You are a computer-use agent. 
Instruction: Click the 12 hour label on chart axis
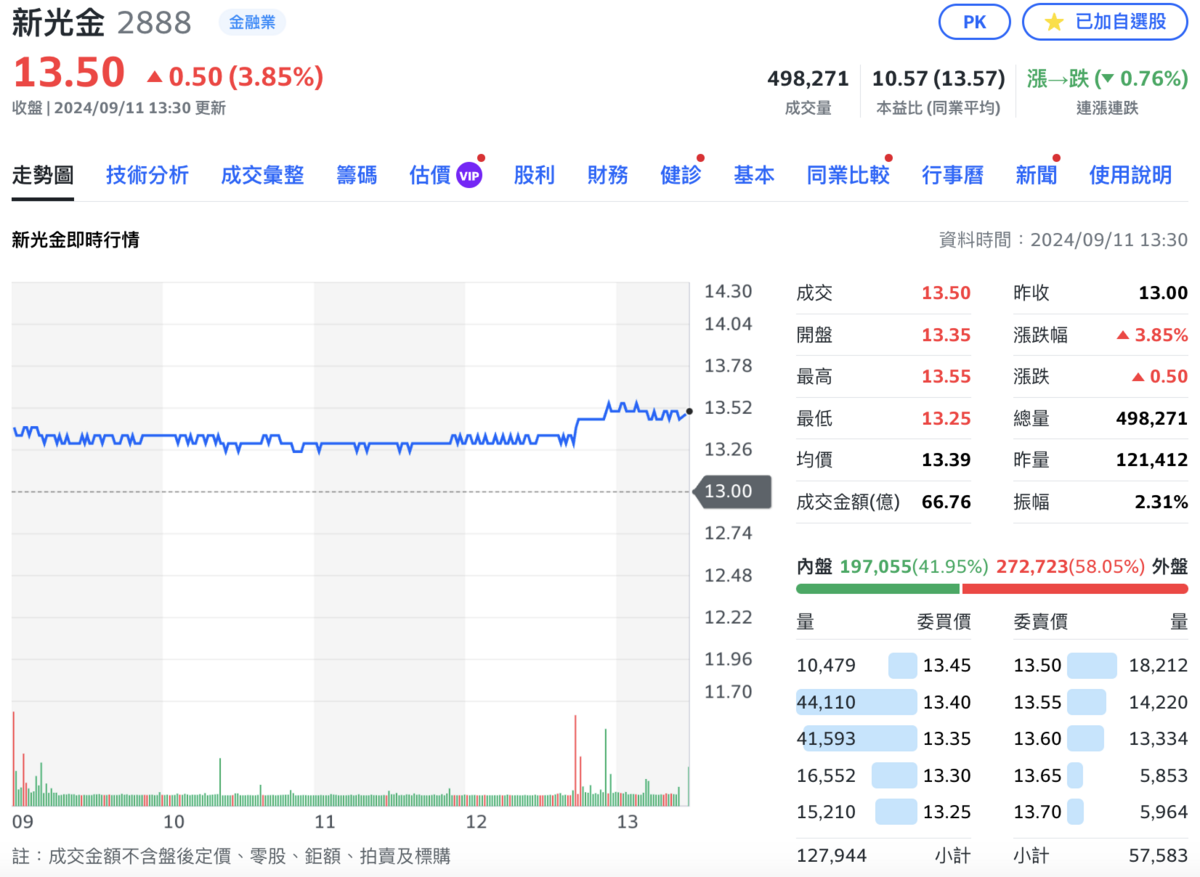(x=476, y=823)
